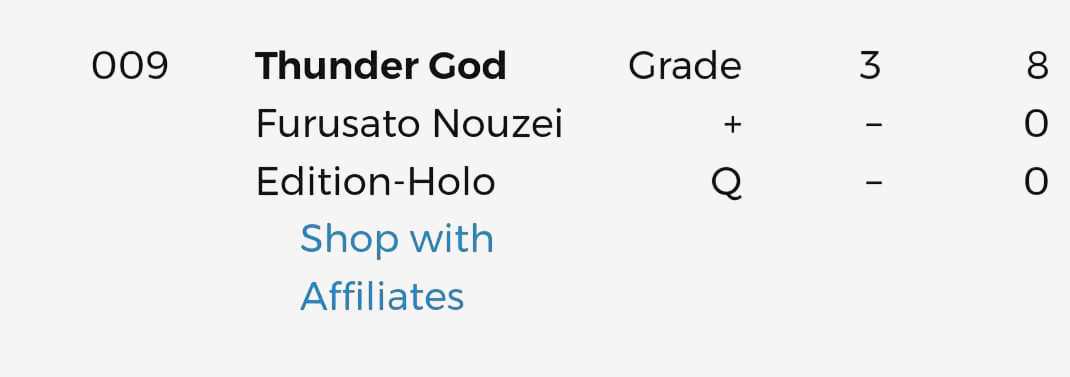The height and width of the screenshot is (377, 1070).
Task: Click the word Holo in the edition text
Action: (x=452, y=182)
